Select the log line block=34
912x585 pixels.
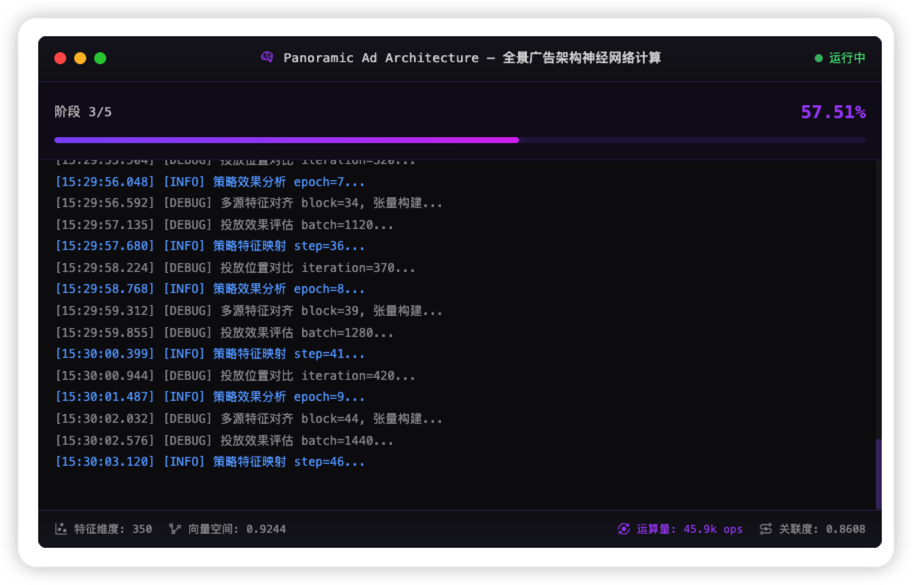(248, 203)
